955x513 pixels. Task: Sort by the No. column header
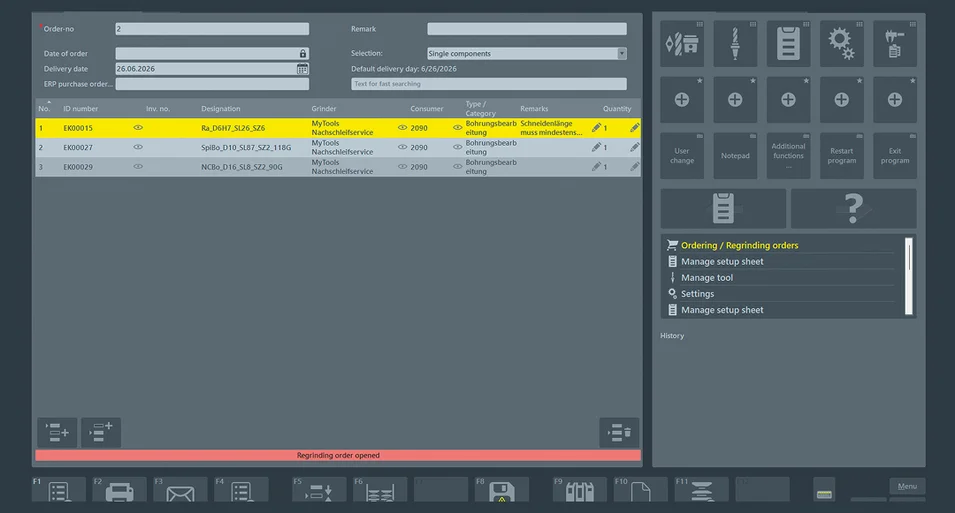[x=44, y=108]
